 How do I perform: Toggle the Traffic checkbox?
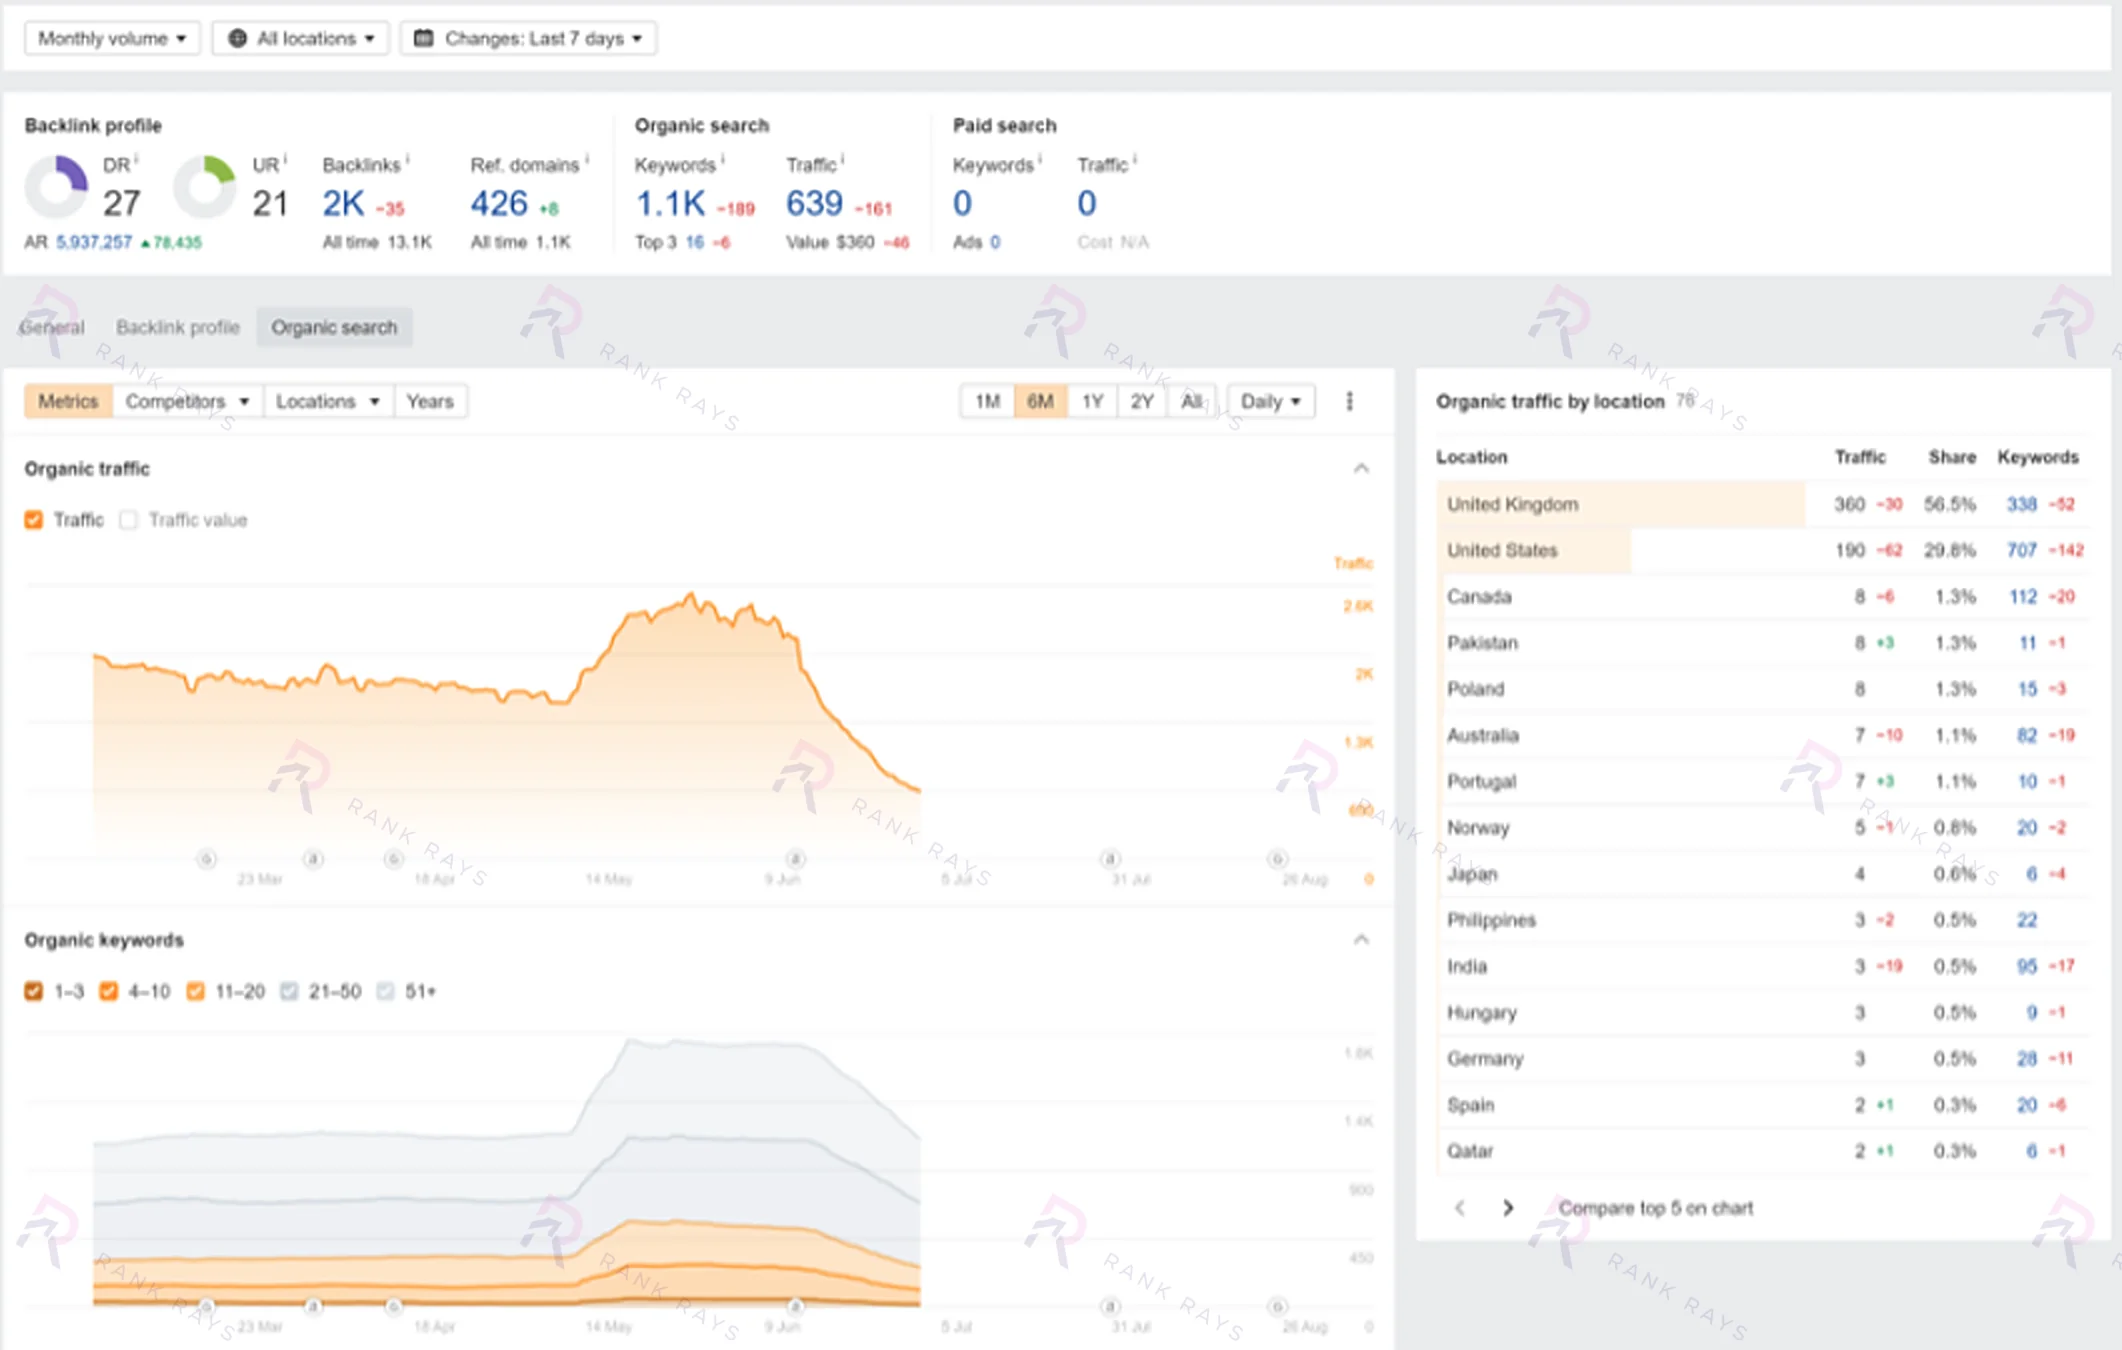click(34, 520)
